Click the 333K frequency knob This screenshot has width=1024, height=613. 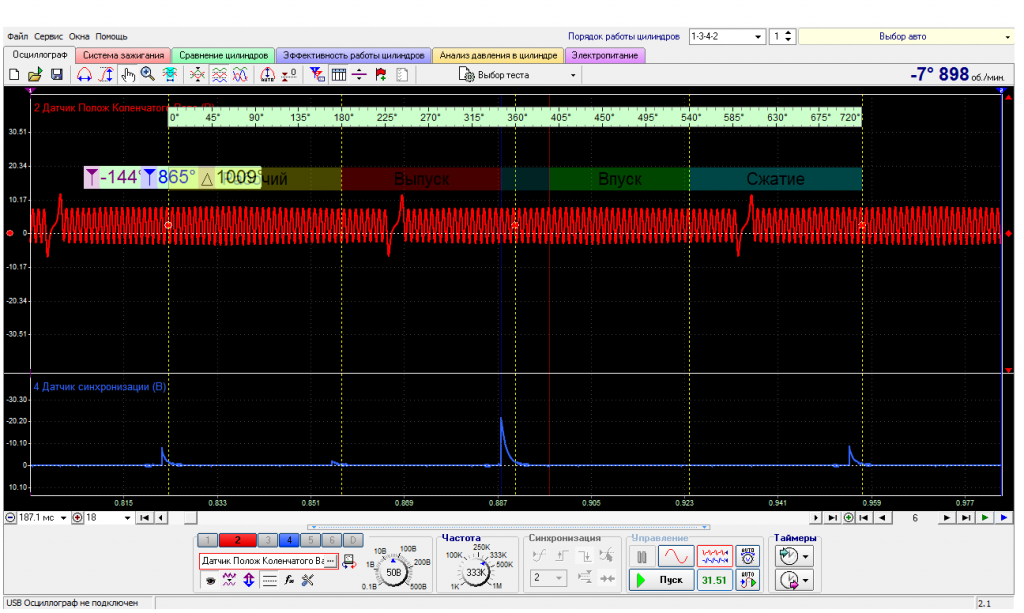tap(475, 573)
